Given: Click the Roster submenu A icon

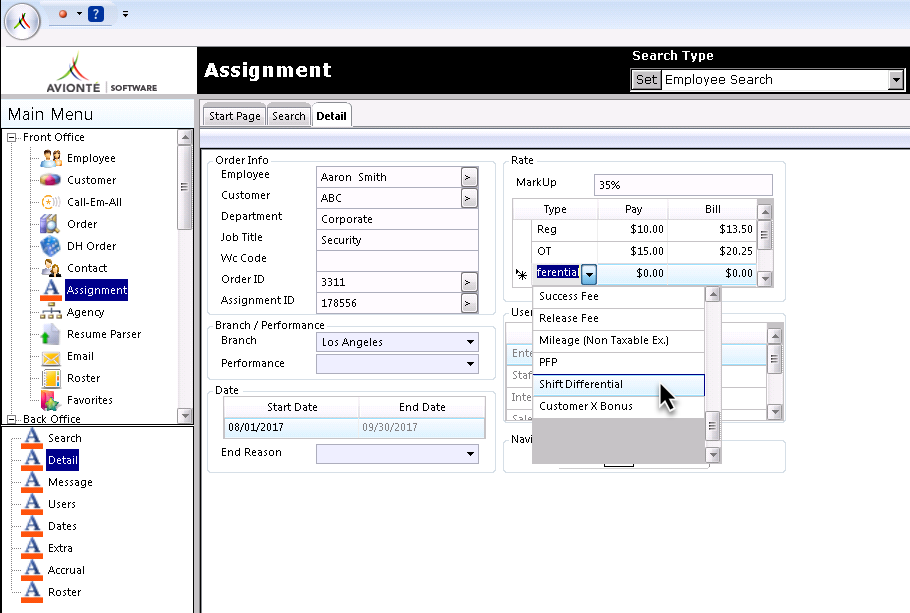Looking at the screenshot, I should 32,592.
